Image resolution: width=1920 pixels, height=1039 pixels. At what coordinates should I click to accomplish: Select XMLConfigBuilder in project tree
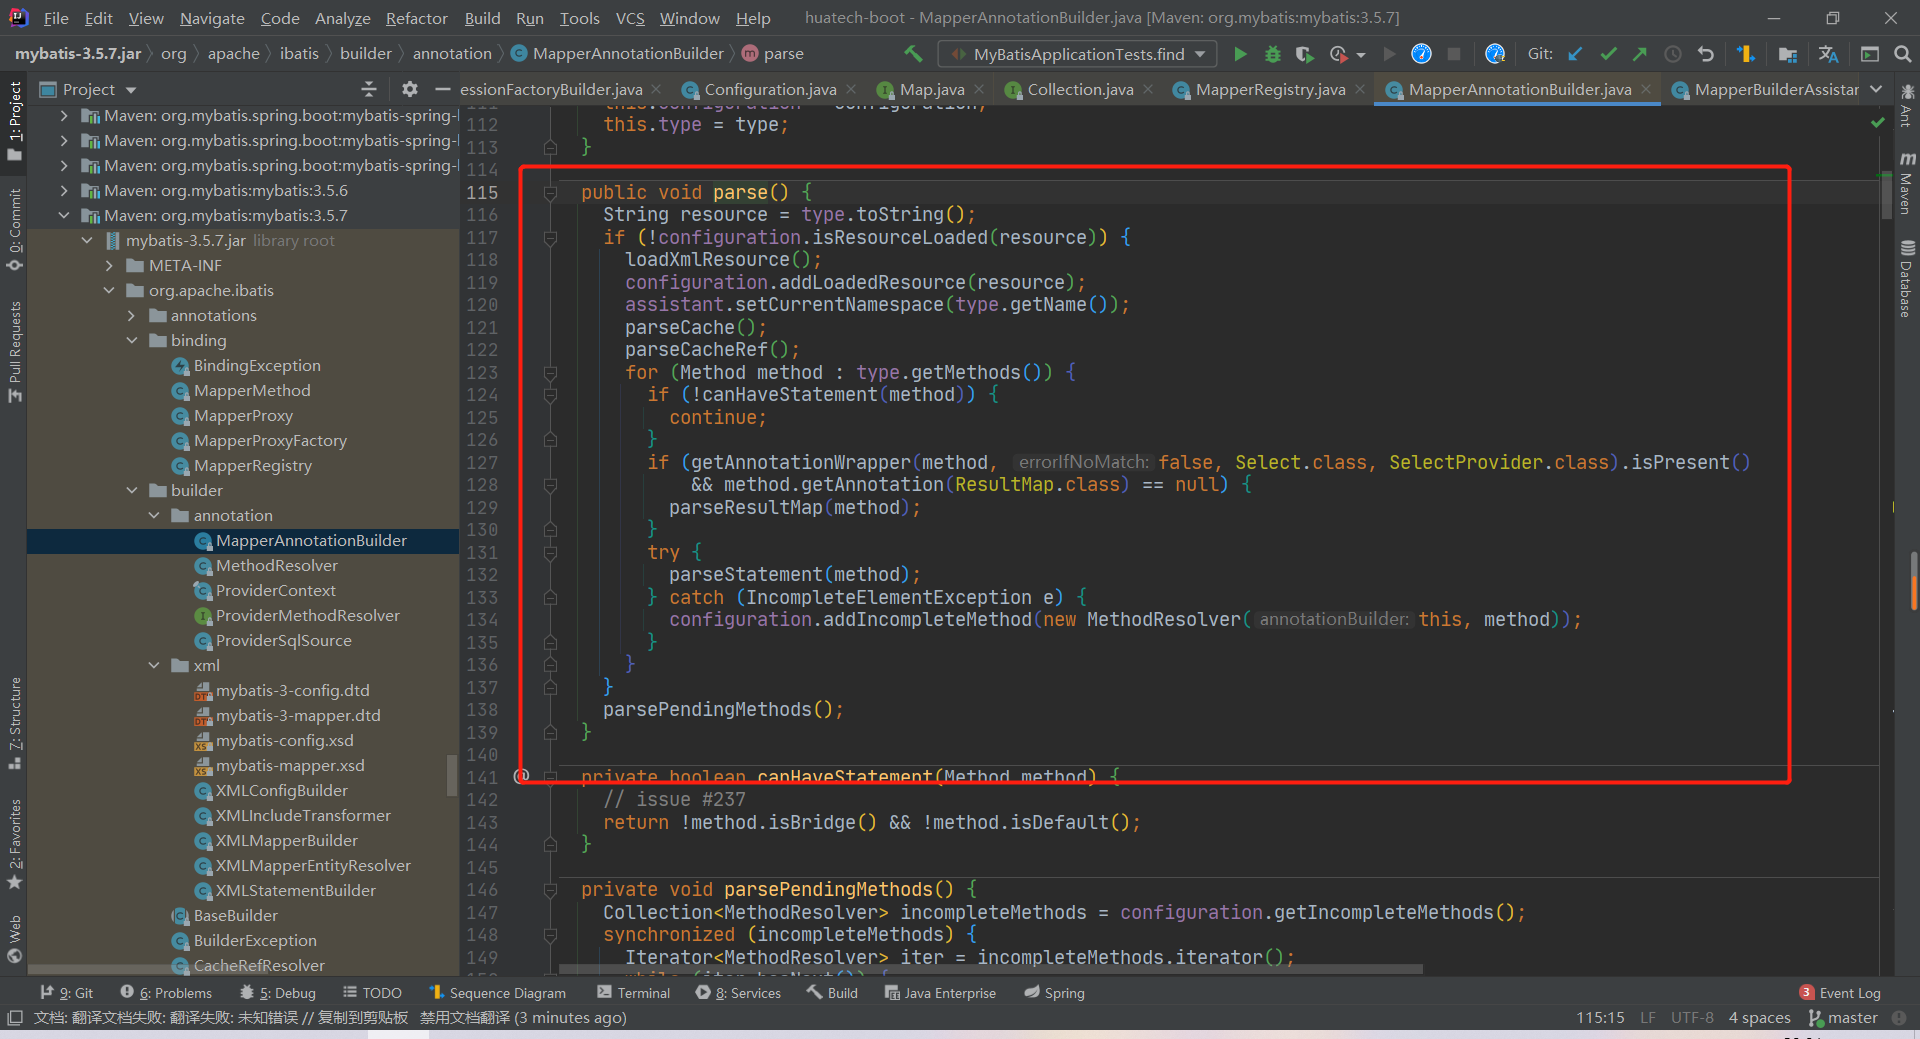281,791
